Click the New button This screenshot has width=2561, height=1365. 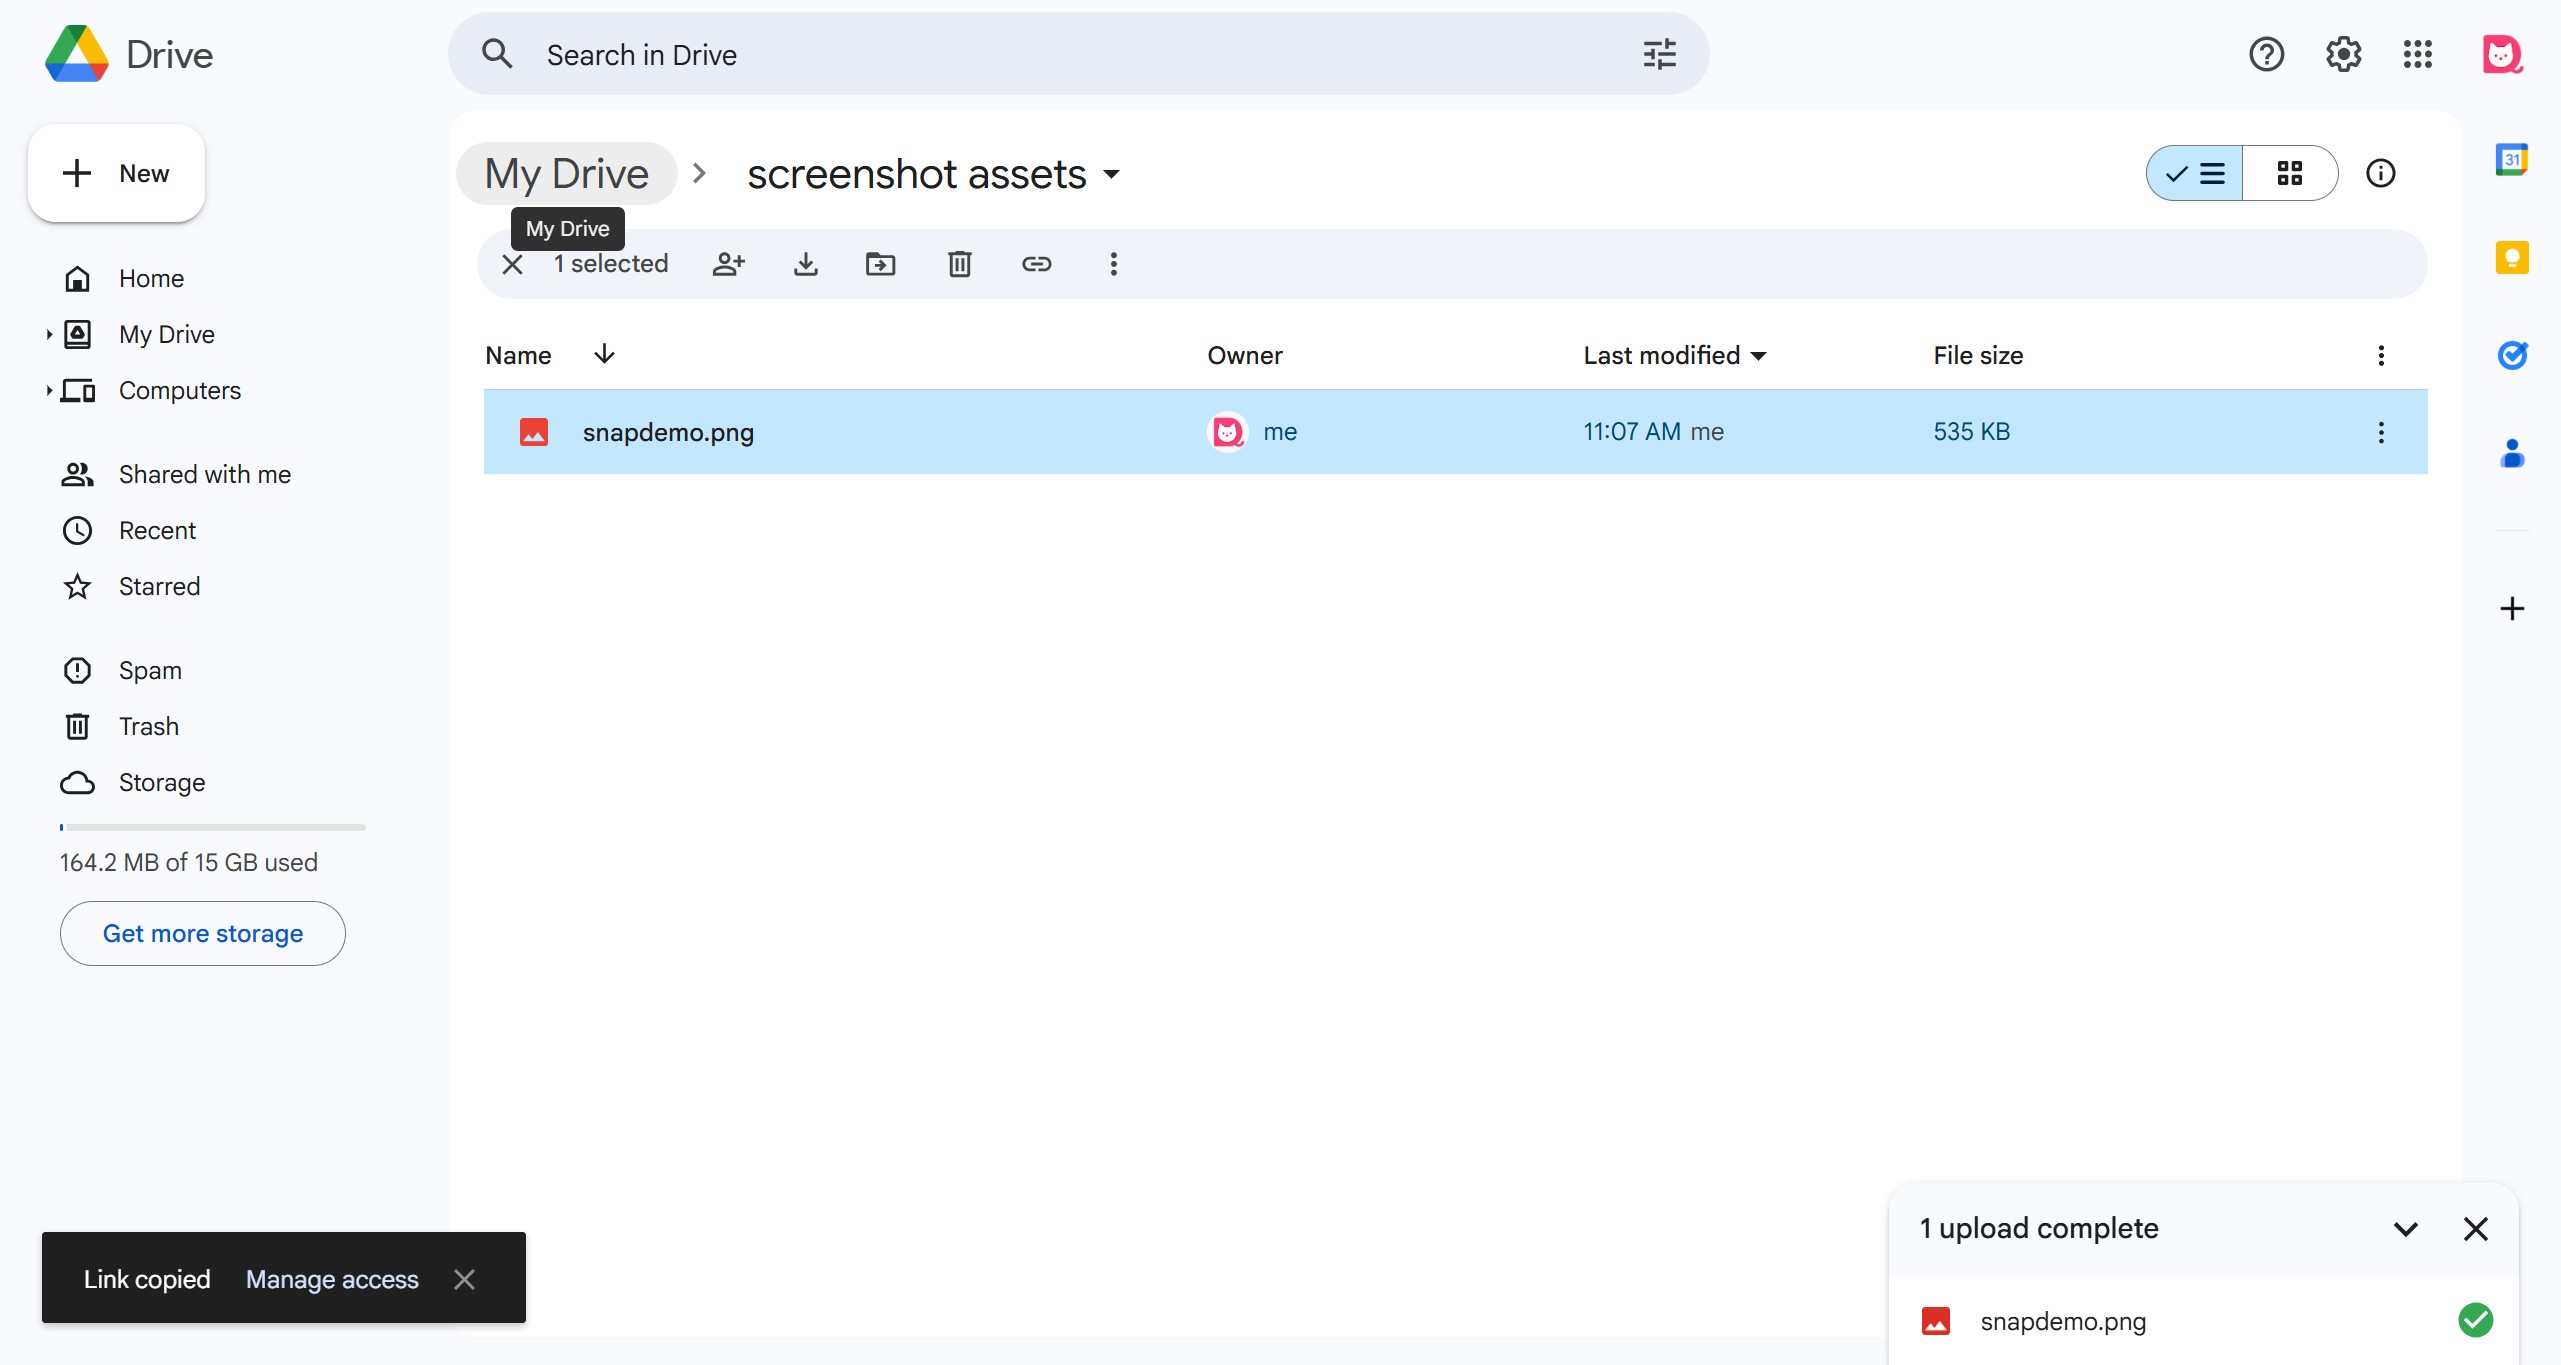point(116,173)
